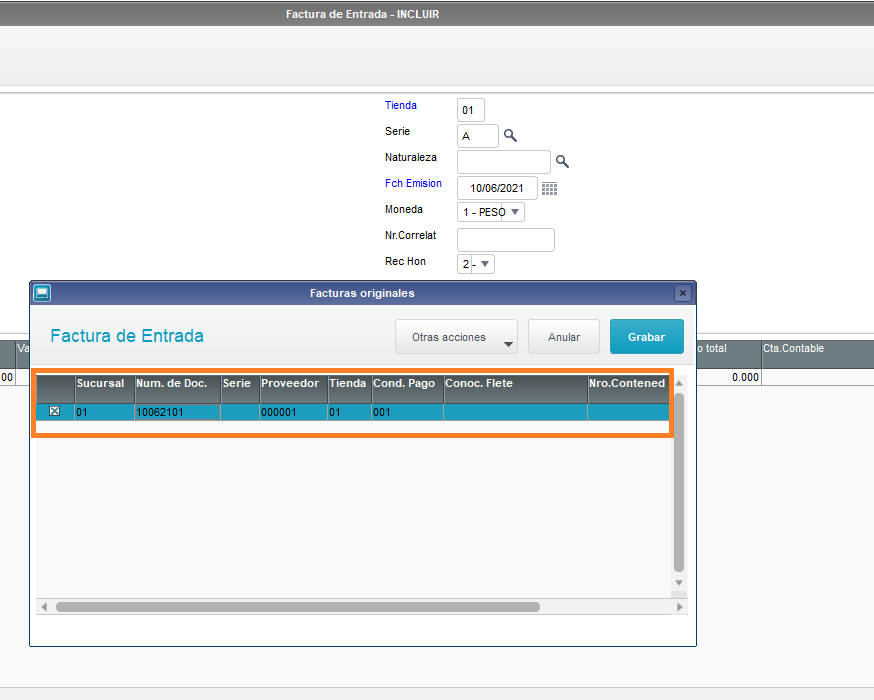Image resolution: width=874 pixels, height=700 pixels.
Task: Click the grid scroll up arrow
Action: 679,383
